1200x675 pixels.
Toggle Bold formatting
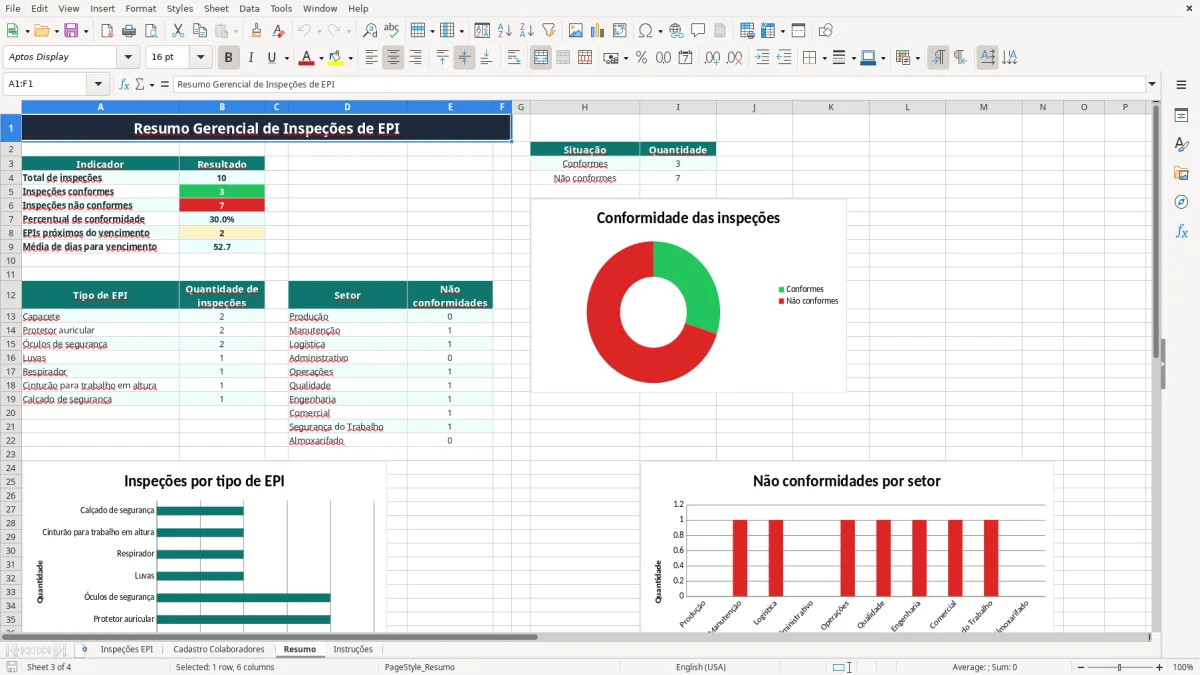228,58
